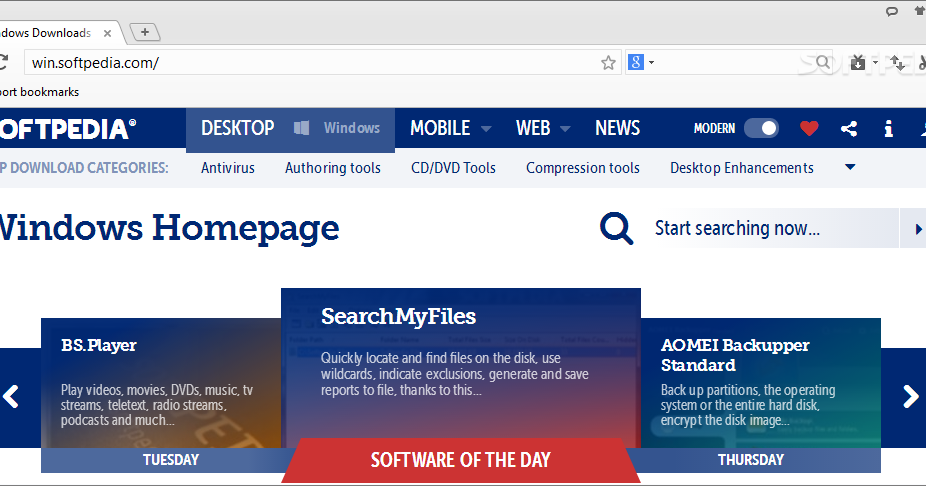Click the TOP DOWNLOAD CATEGORIES label
The image size is (926, 486).
click(x=84, y=168)
